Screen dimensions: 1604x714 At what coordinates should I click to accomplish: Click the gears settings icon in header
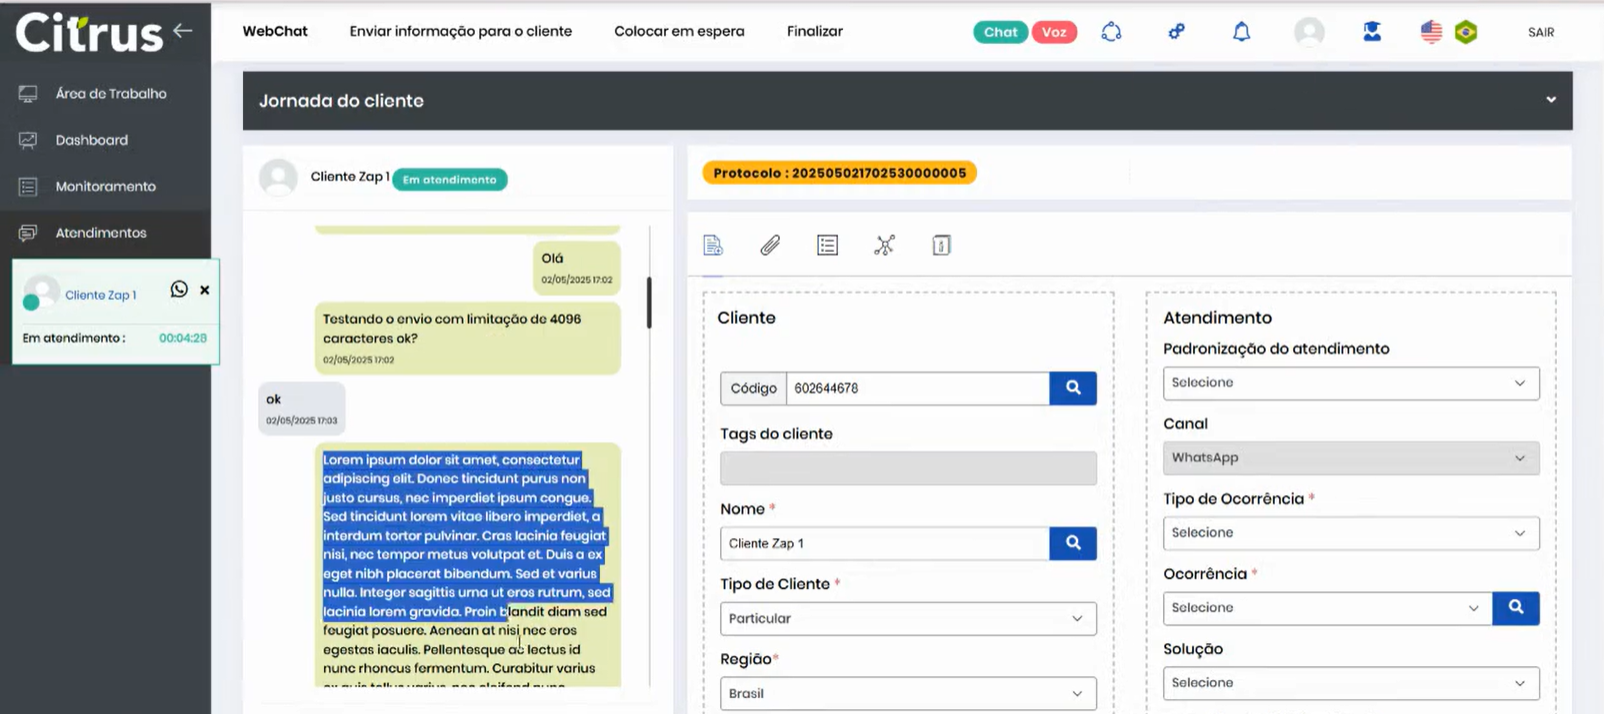[1176, 32]
